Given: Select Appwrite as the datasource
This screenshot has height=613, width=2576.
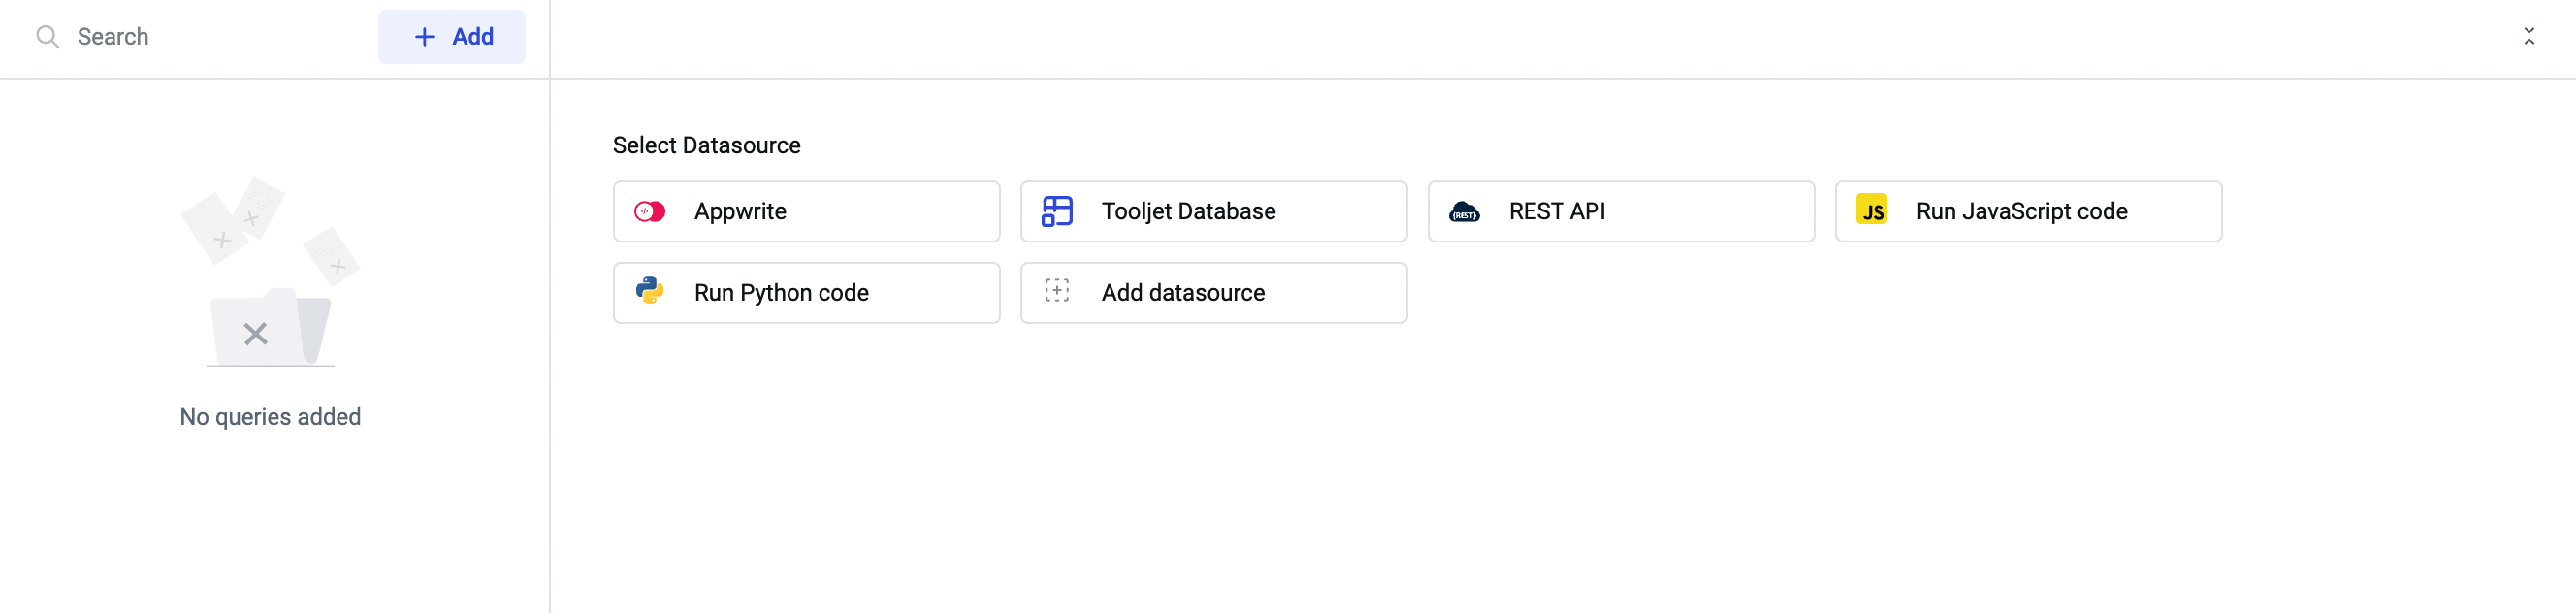Looking at the screenshot, I should (806, 211).
